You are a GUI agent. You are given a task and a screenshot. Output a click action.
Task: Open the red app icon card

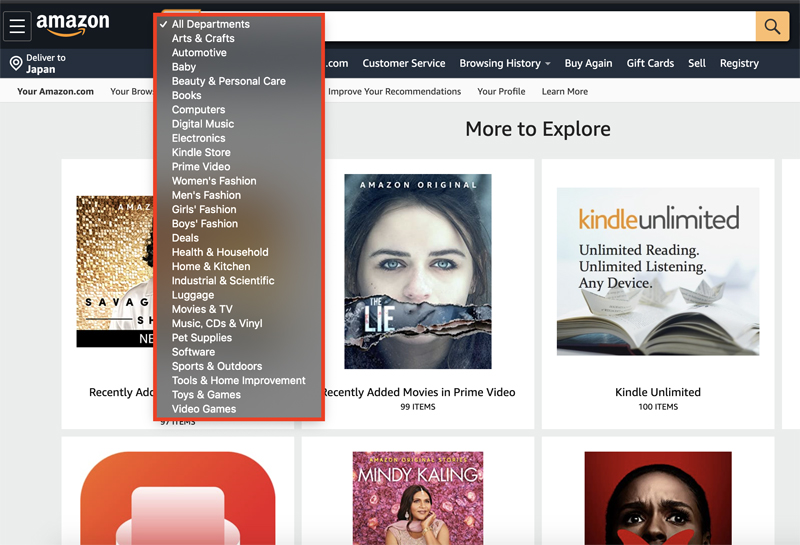(178, 498)
